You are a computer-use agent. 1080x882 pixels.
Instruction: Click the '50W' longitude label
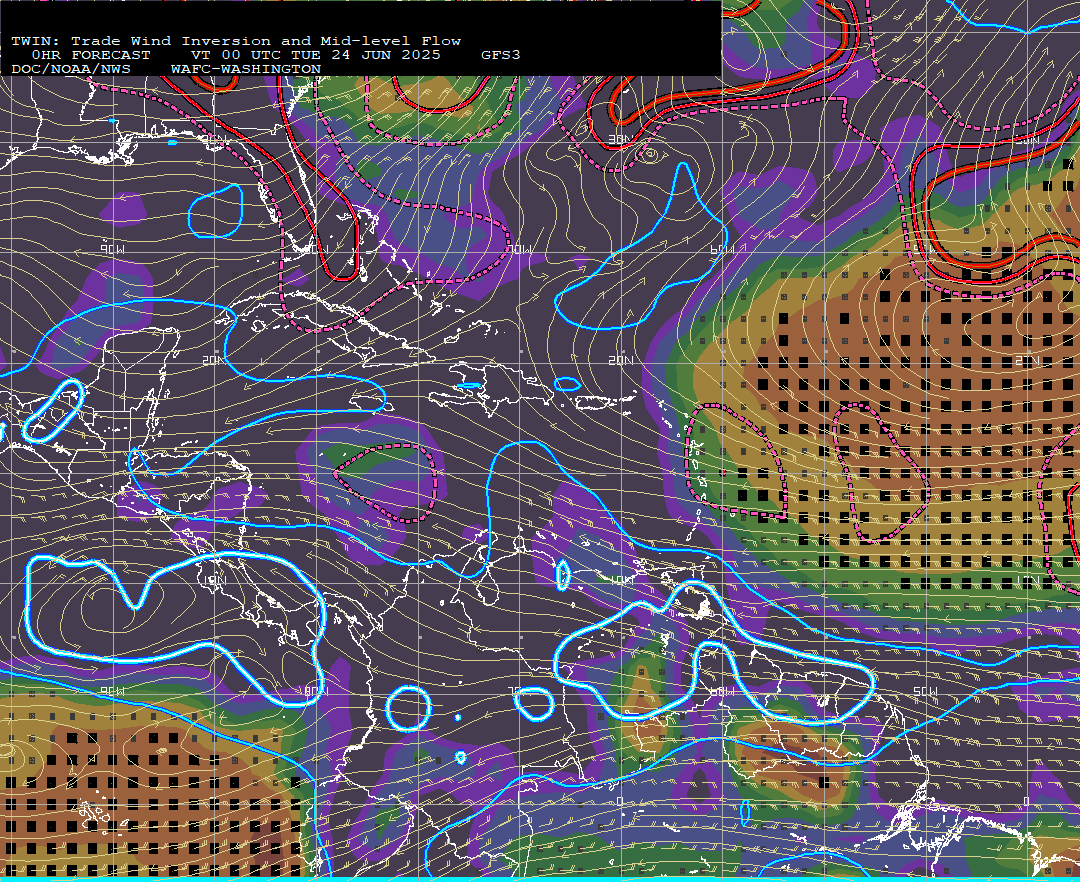[x=924, y=691]
